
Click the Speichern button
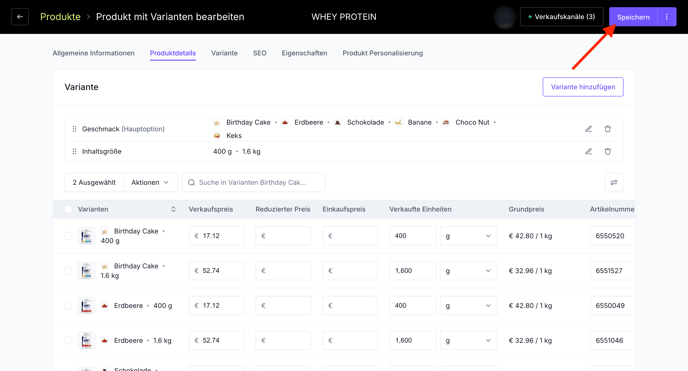coord(633,17)
